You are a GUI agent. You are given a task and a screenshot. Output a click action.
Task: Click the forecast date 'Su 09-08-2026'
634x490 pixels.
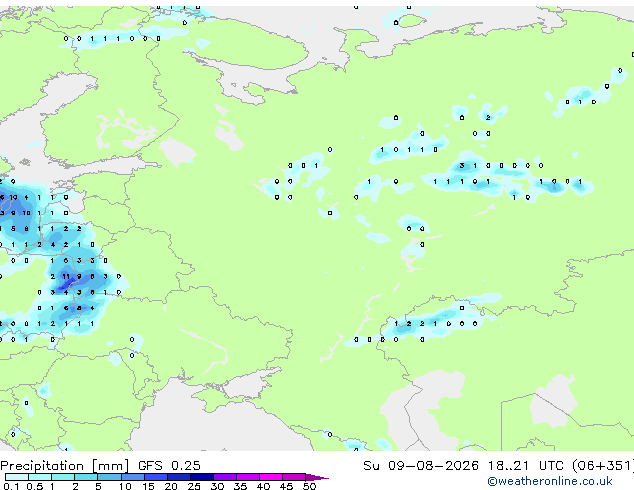(x=421, y=466)
